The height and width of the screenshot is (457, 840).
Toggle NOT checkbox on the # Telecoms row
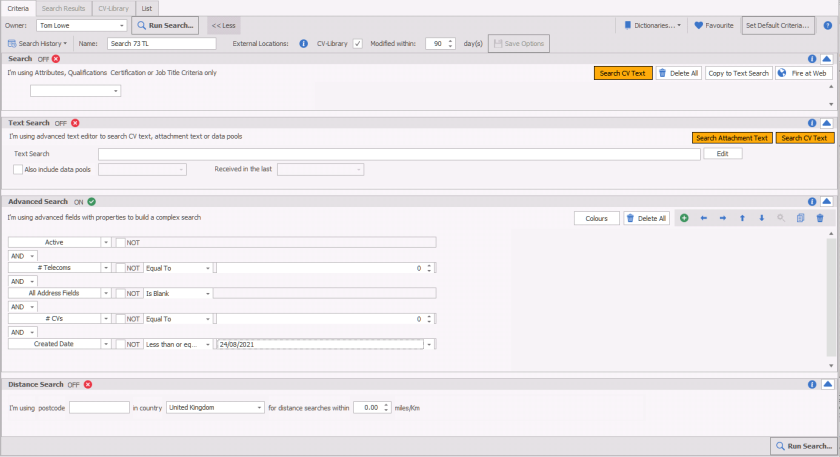pos(121,268)
